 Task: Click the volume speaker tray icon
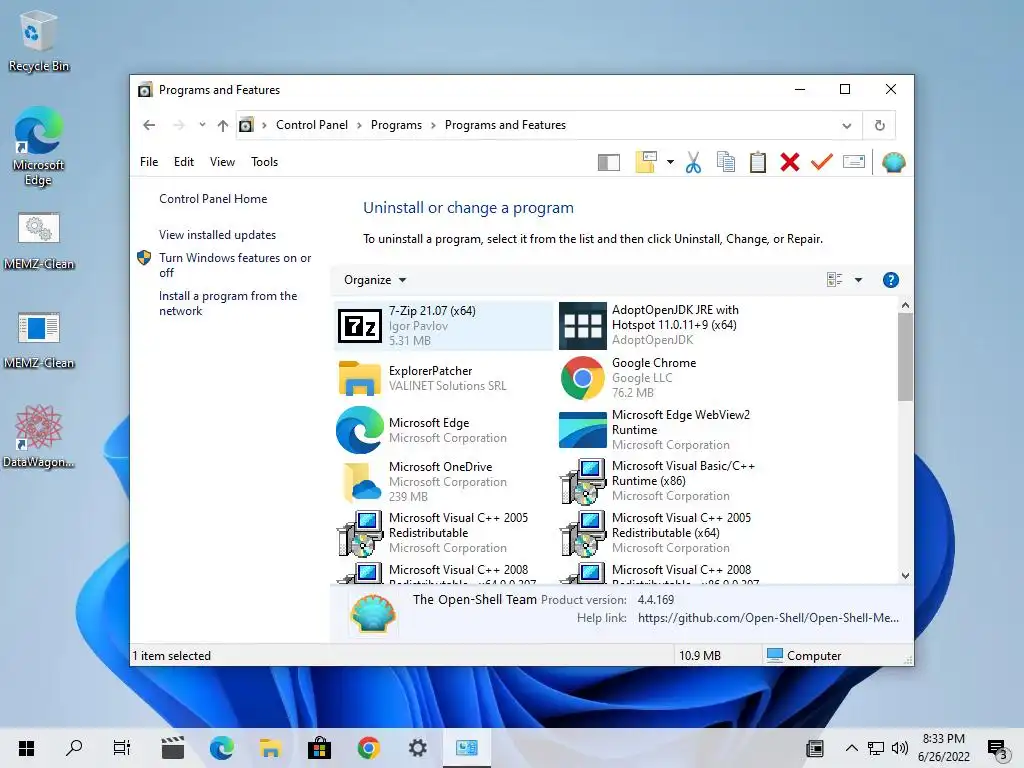[x=900, y=748]
